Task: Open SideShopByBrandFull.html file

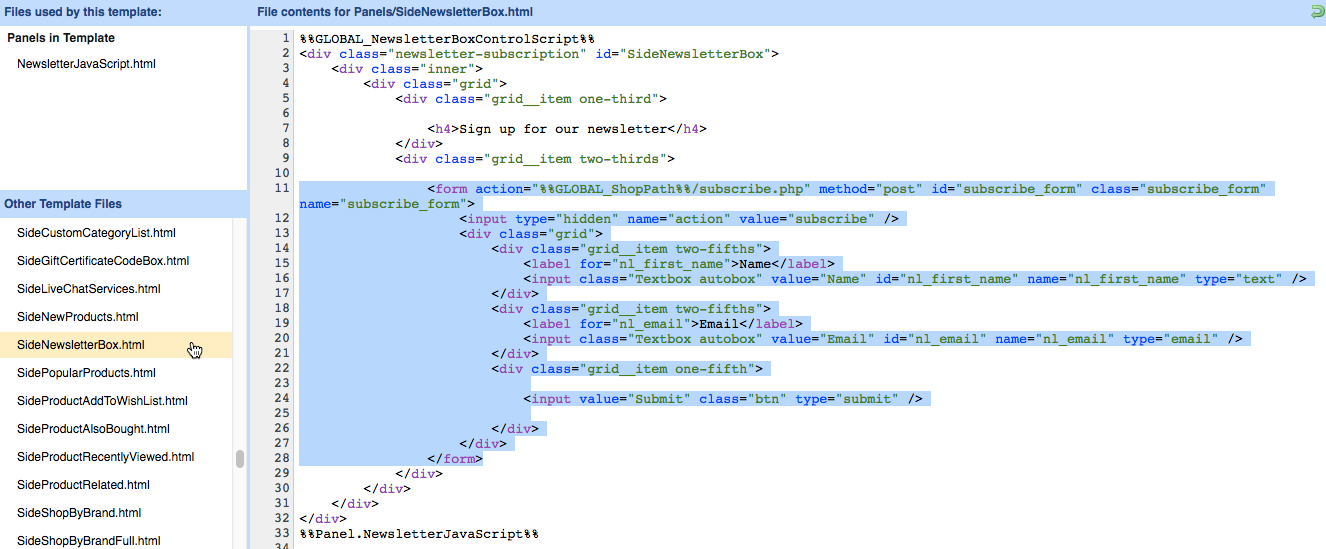Action: click(x=89, y=541)
